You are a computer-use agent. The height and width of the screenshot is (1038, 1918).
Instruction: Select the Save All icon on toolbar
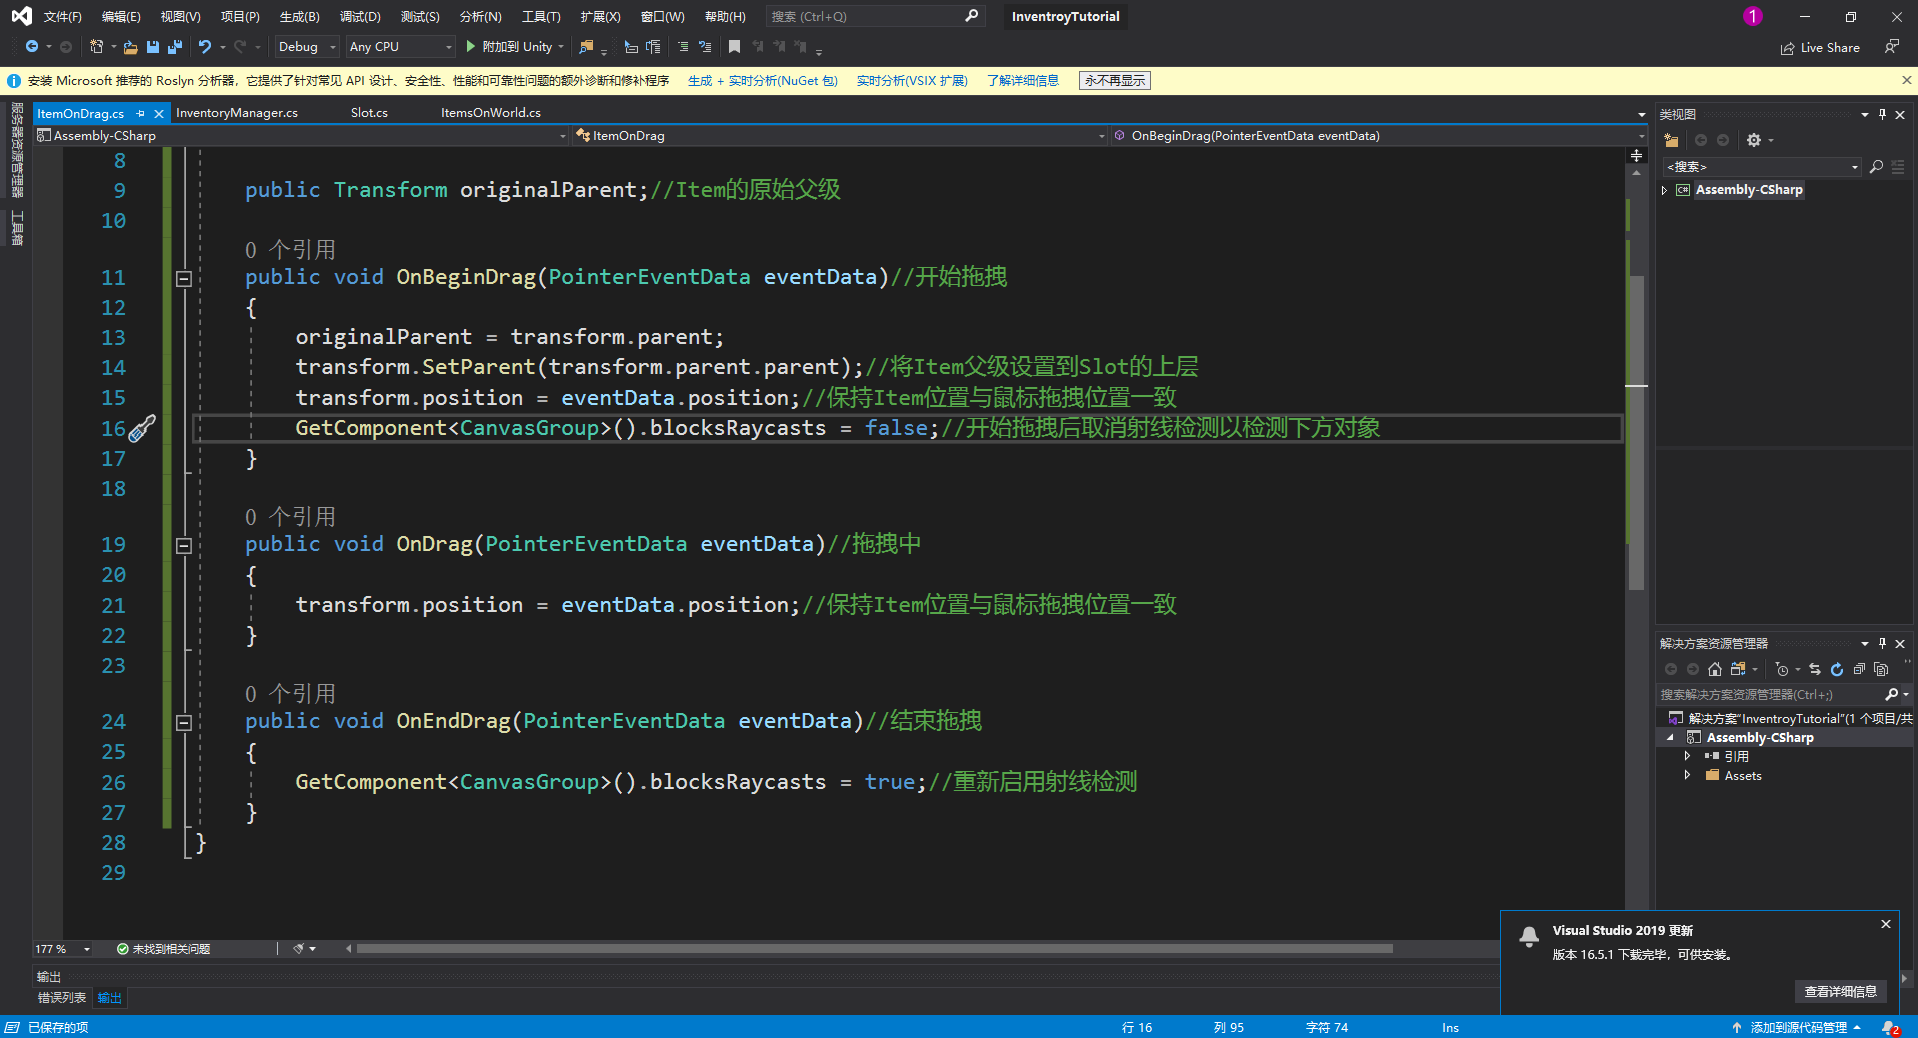[x=174, y=47]
